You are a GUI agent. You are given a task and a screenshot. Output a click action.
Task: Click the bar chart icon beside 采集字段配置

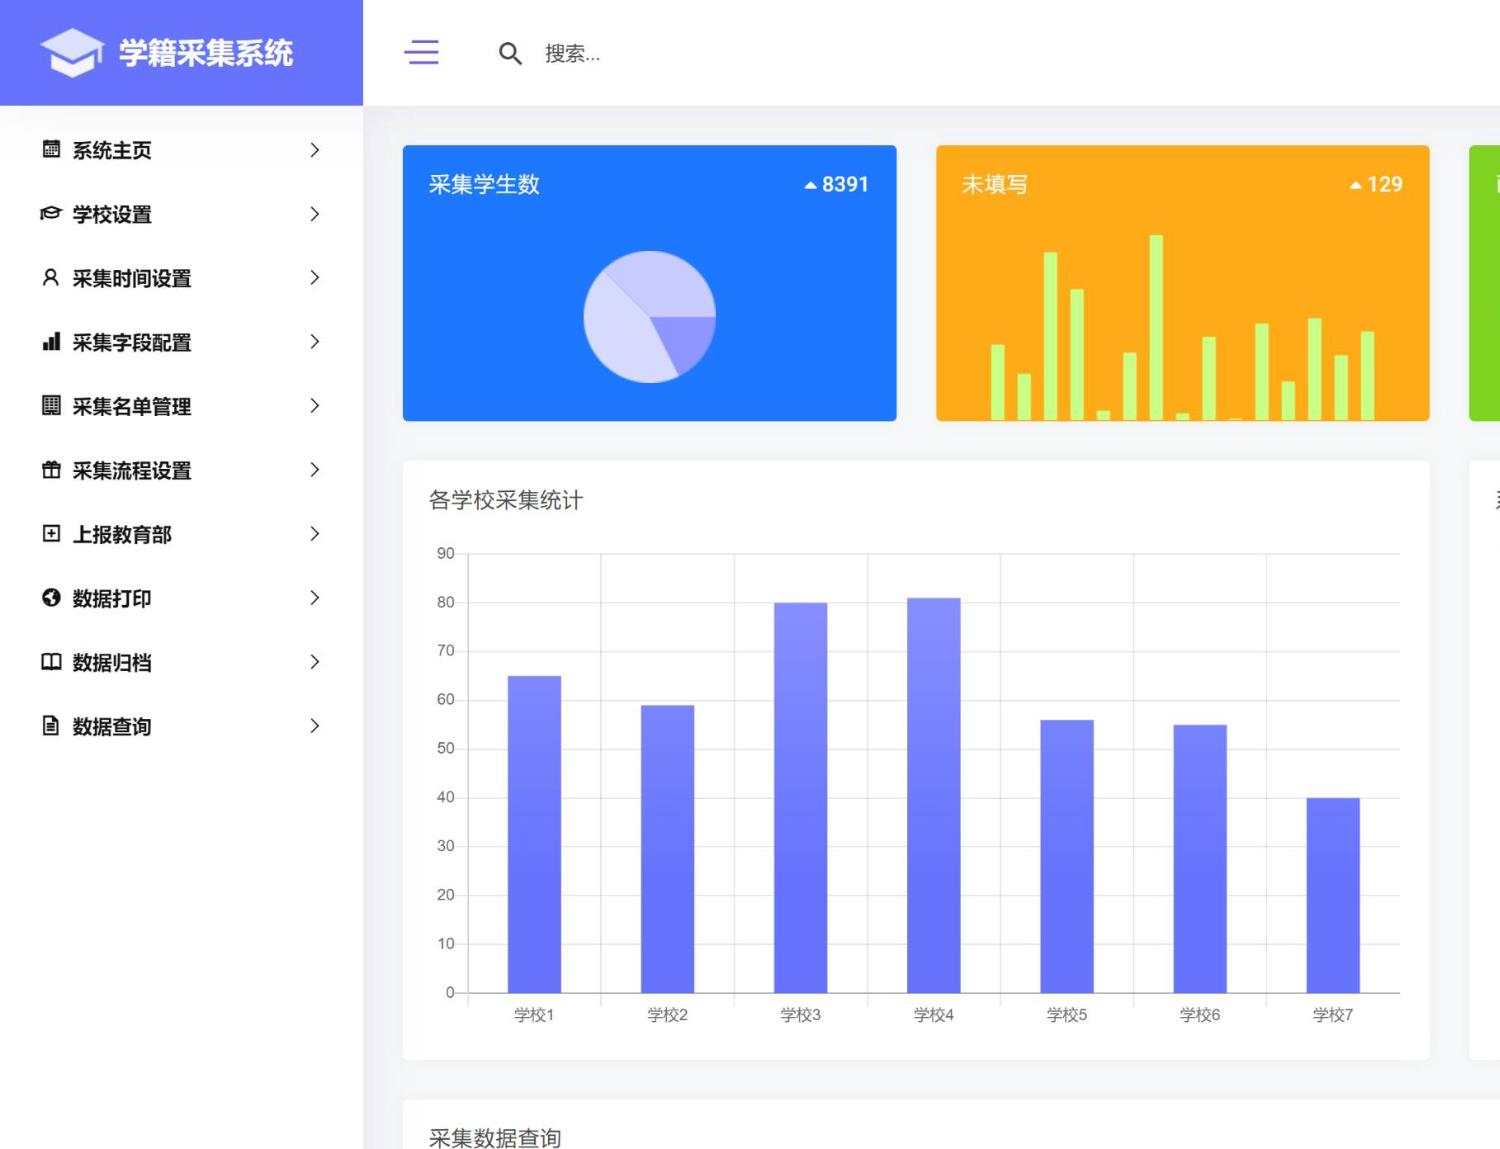click(51, 342)
